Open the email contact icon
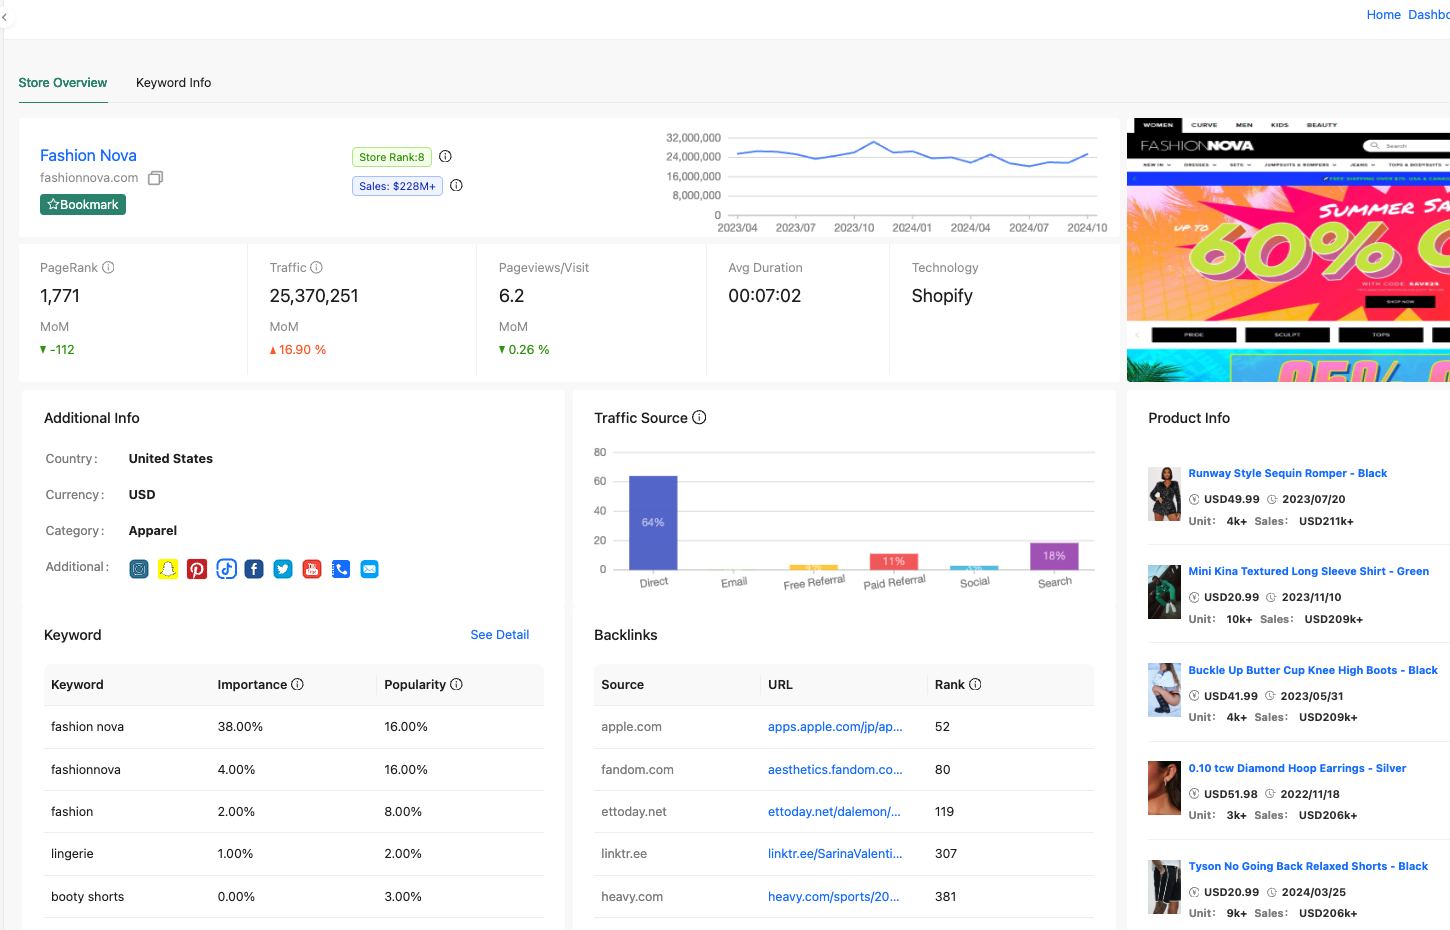Screen dimensions: 1450x930 [369, 569]
